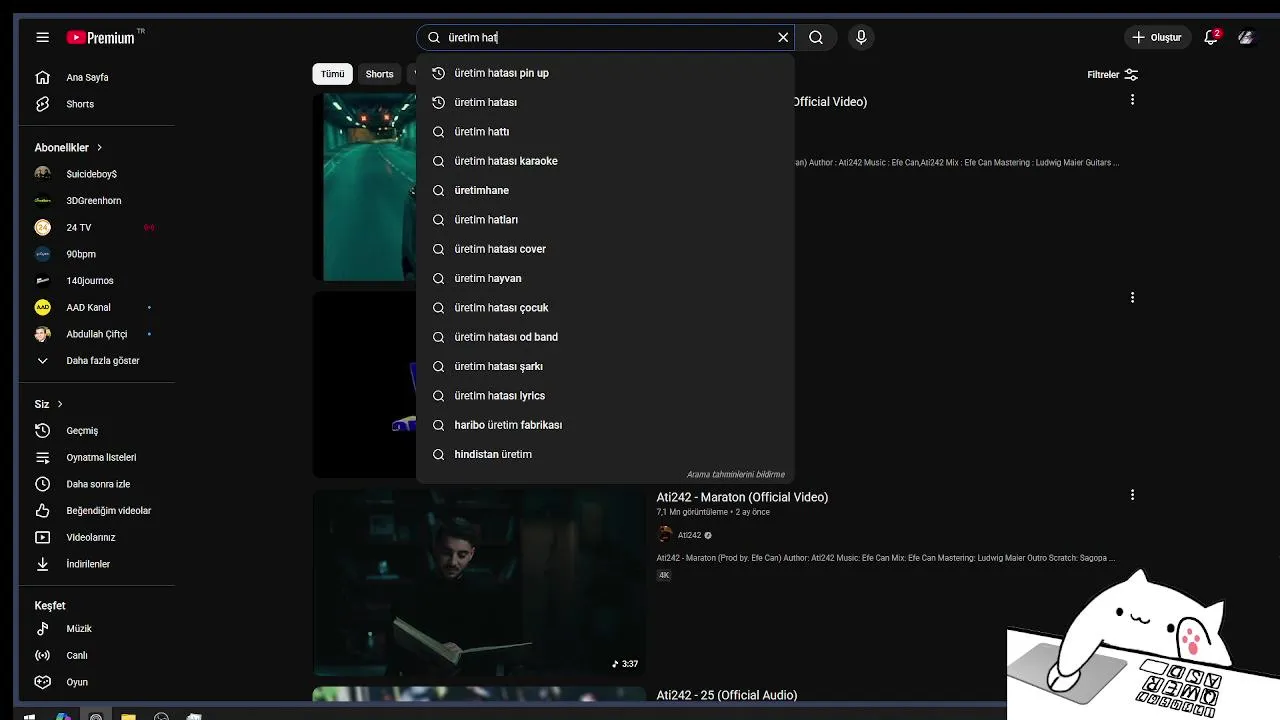
Task: Open the account avatar menu
Action: [1246, 37]
